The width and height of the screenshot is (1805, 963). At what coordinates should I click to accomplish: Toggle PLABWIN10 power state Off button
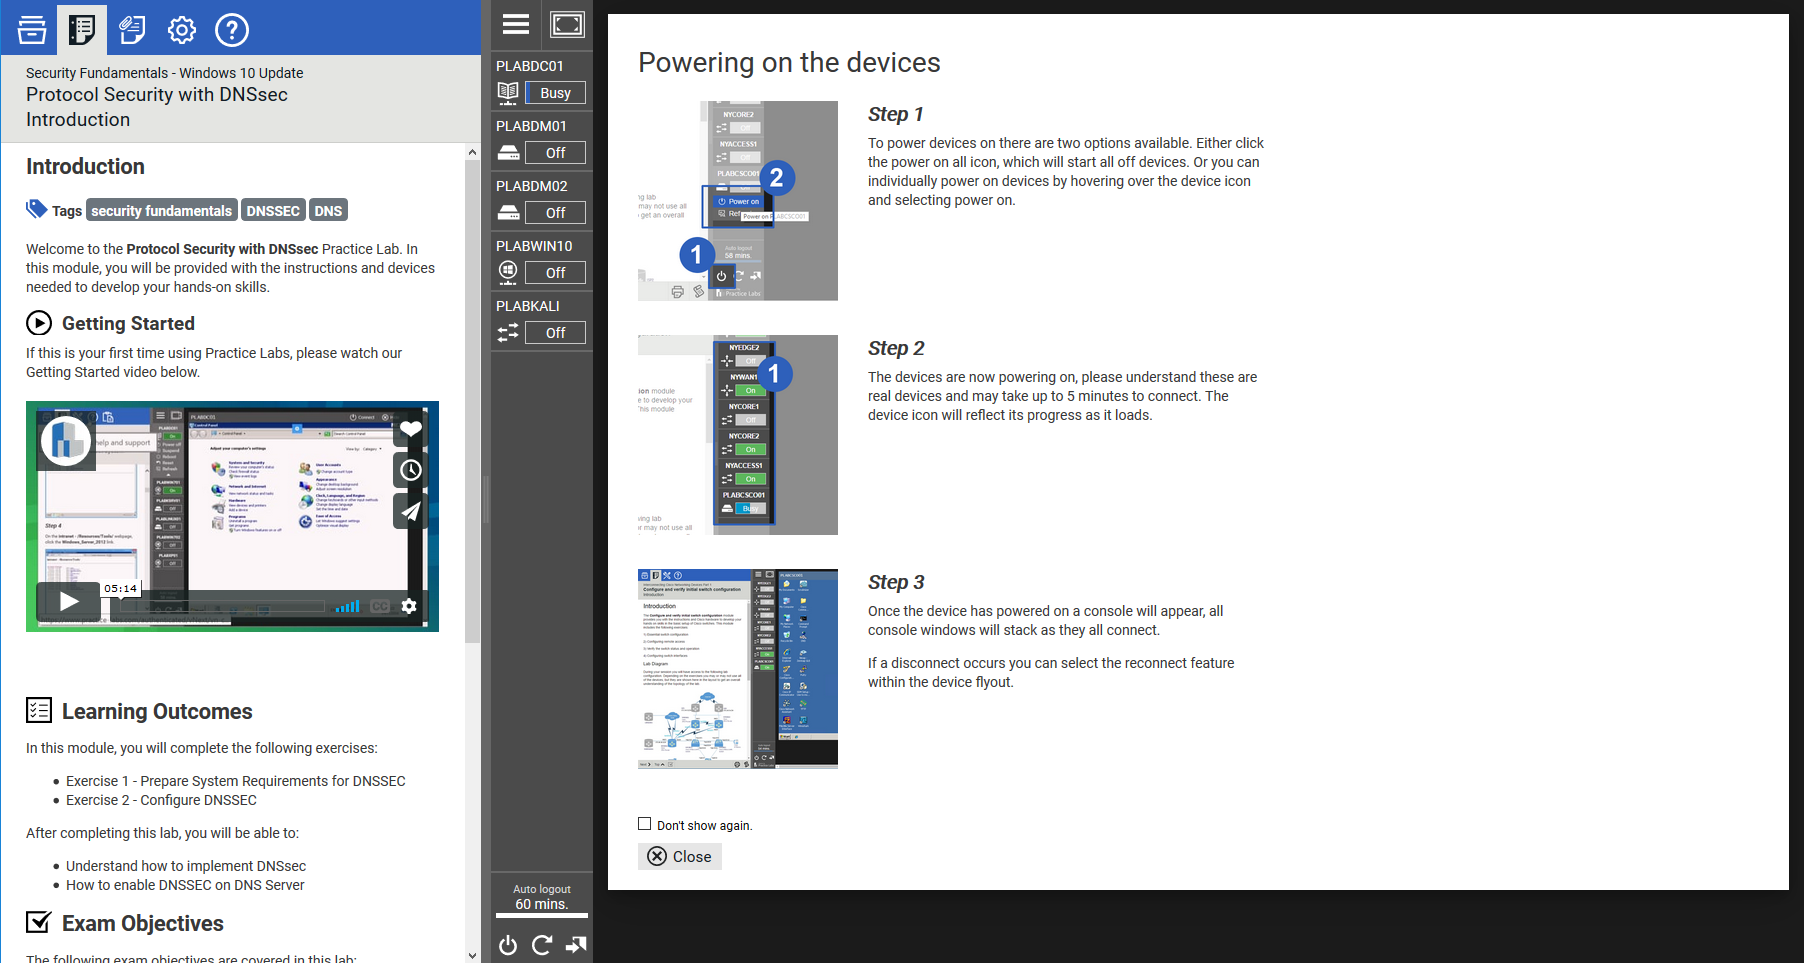[555, 273]
